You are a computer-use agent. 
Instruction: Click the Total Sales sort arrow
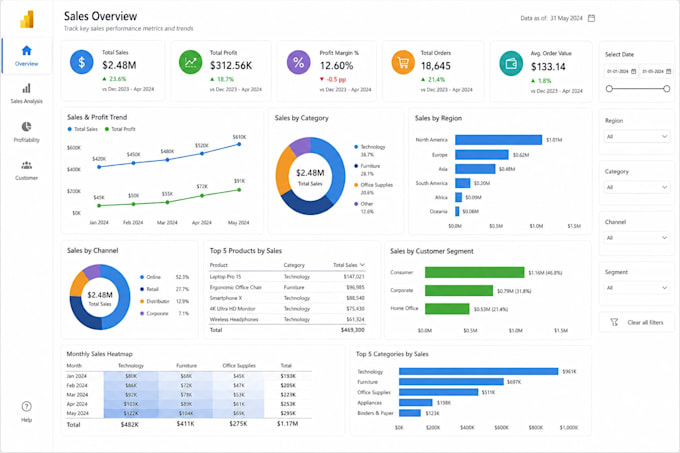click(x=362, y=265)
